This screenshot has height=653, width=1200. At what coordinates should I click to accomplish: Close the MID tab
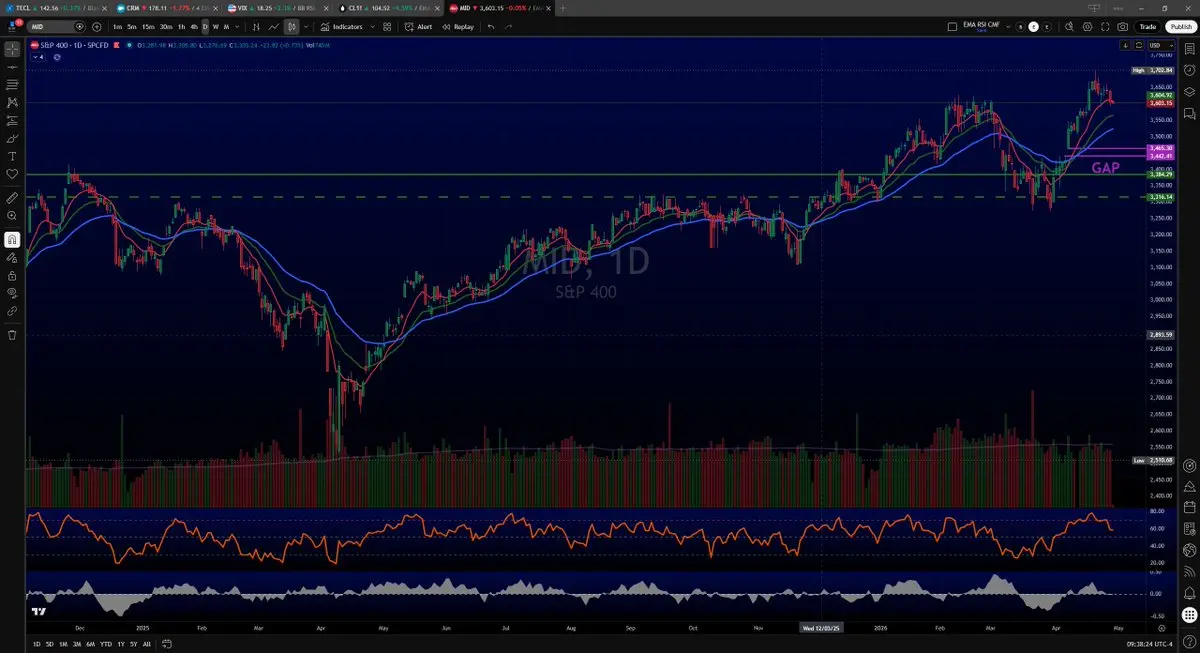(550, 7)
